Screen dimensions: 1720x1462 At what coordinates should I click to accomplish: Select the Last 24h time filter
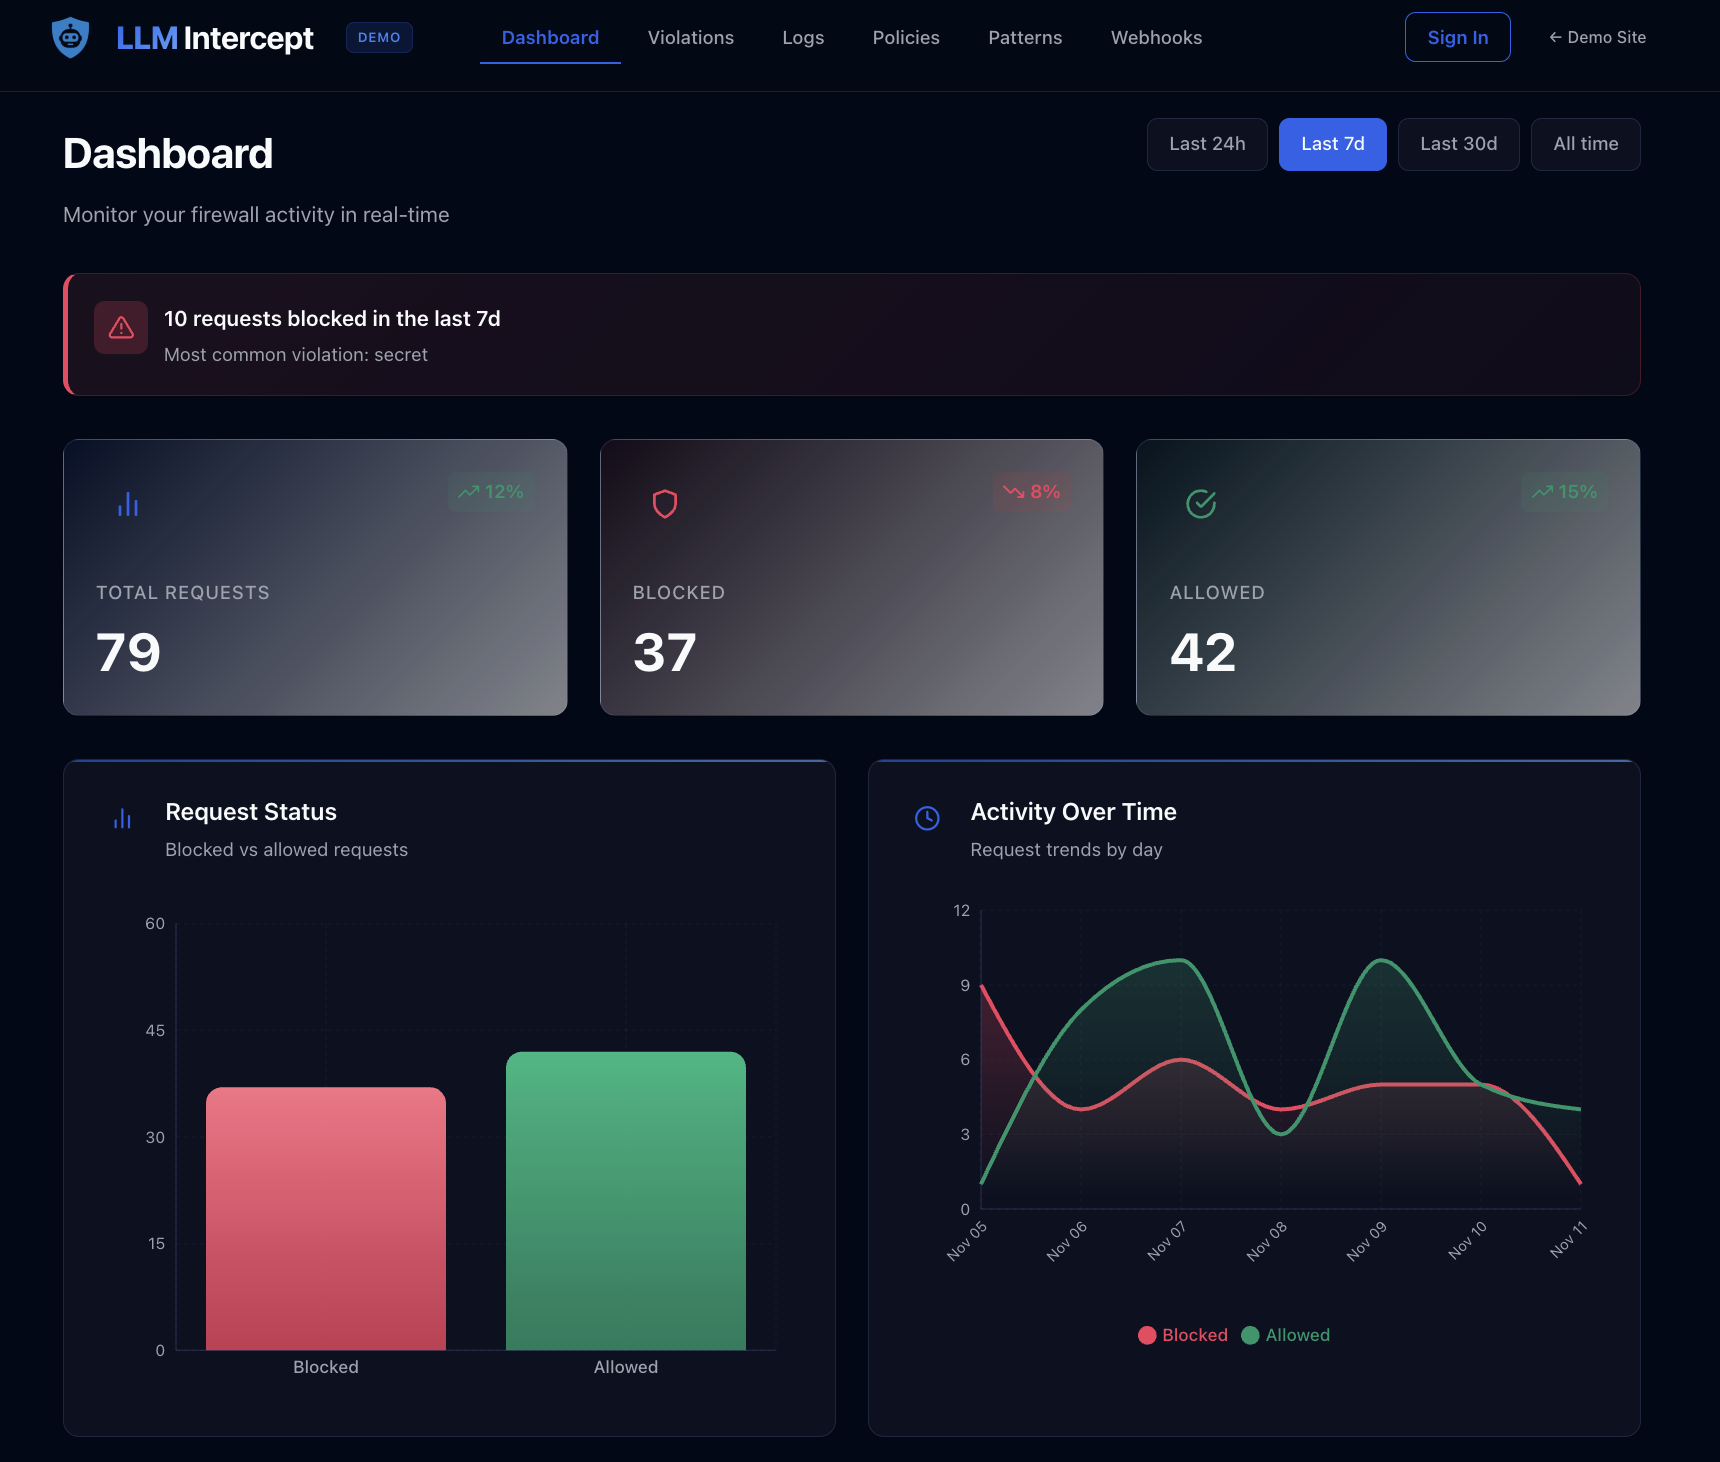1207,144
